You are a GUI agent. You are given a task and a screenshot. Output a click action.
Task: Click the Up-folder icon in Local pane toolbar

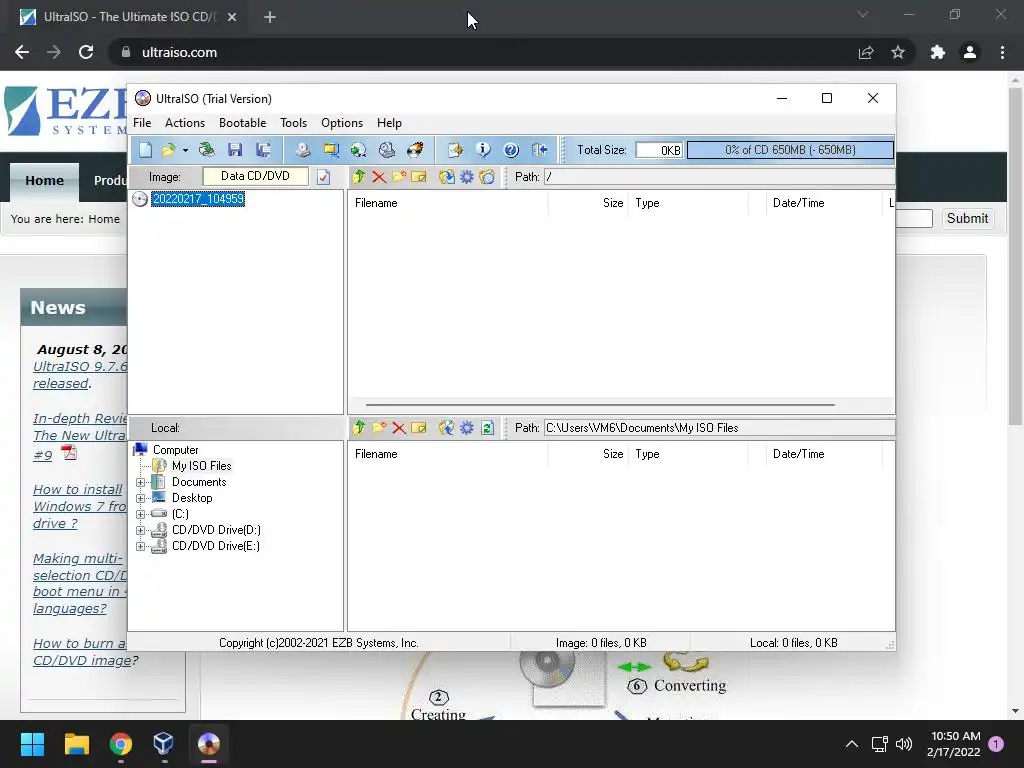click(359, 428)
